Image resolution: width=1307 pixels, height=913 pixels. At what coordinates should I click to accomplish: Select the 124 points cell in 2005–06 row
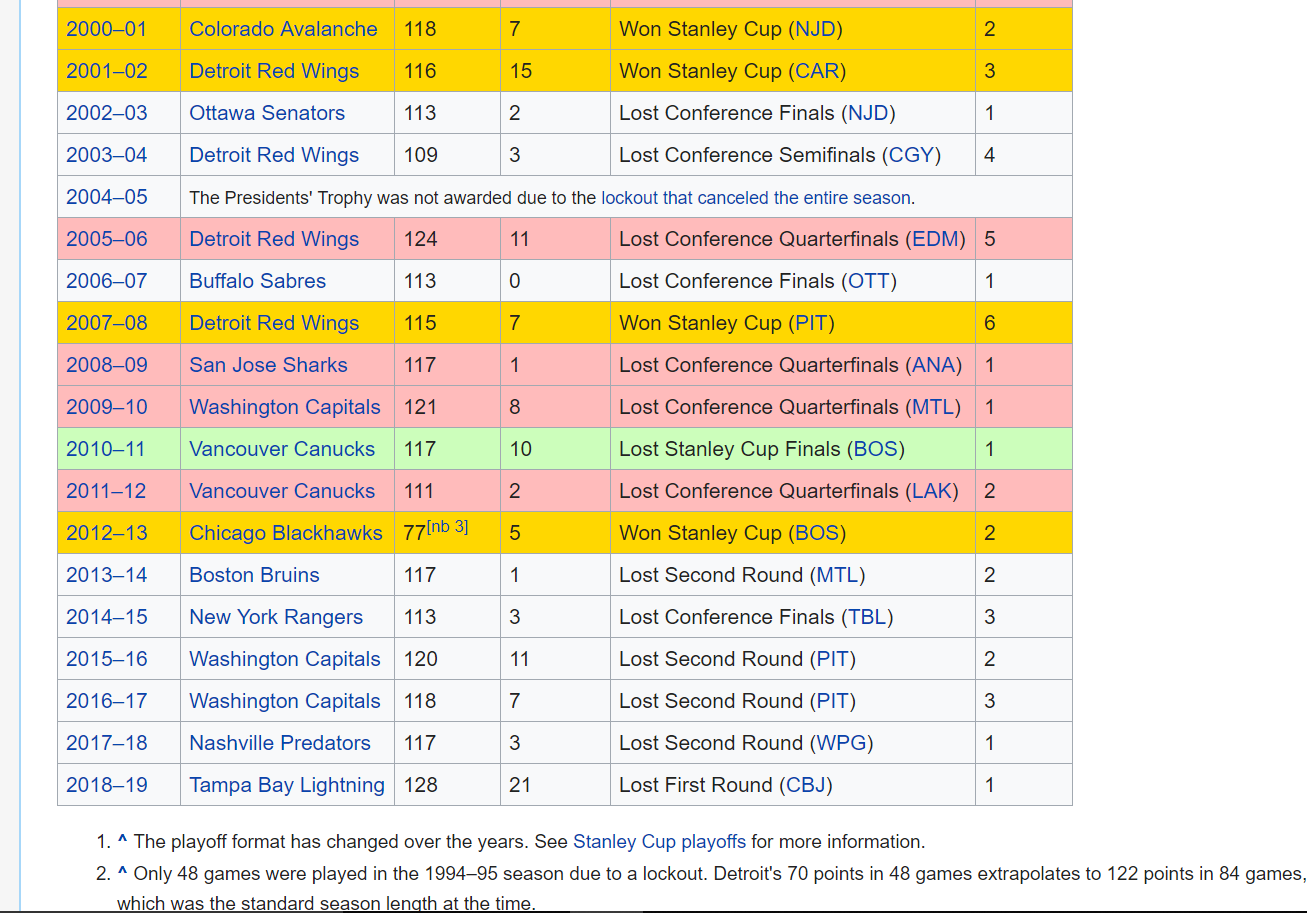click(x=447, y=239)
